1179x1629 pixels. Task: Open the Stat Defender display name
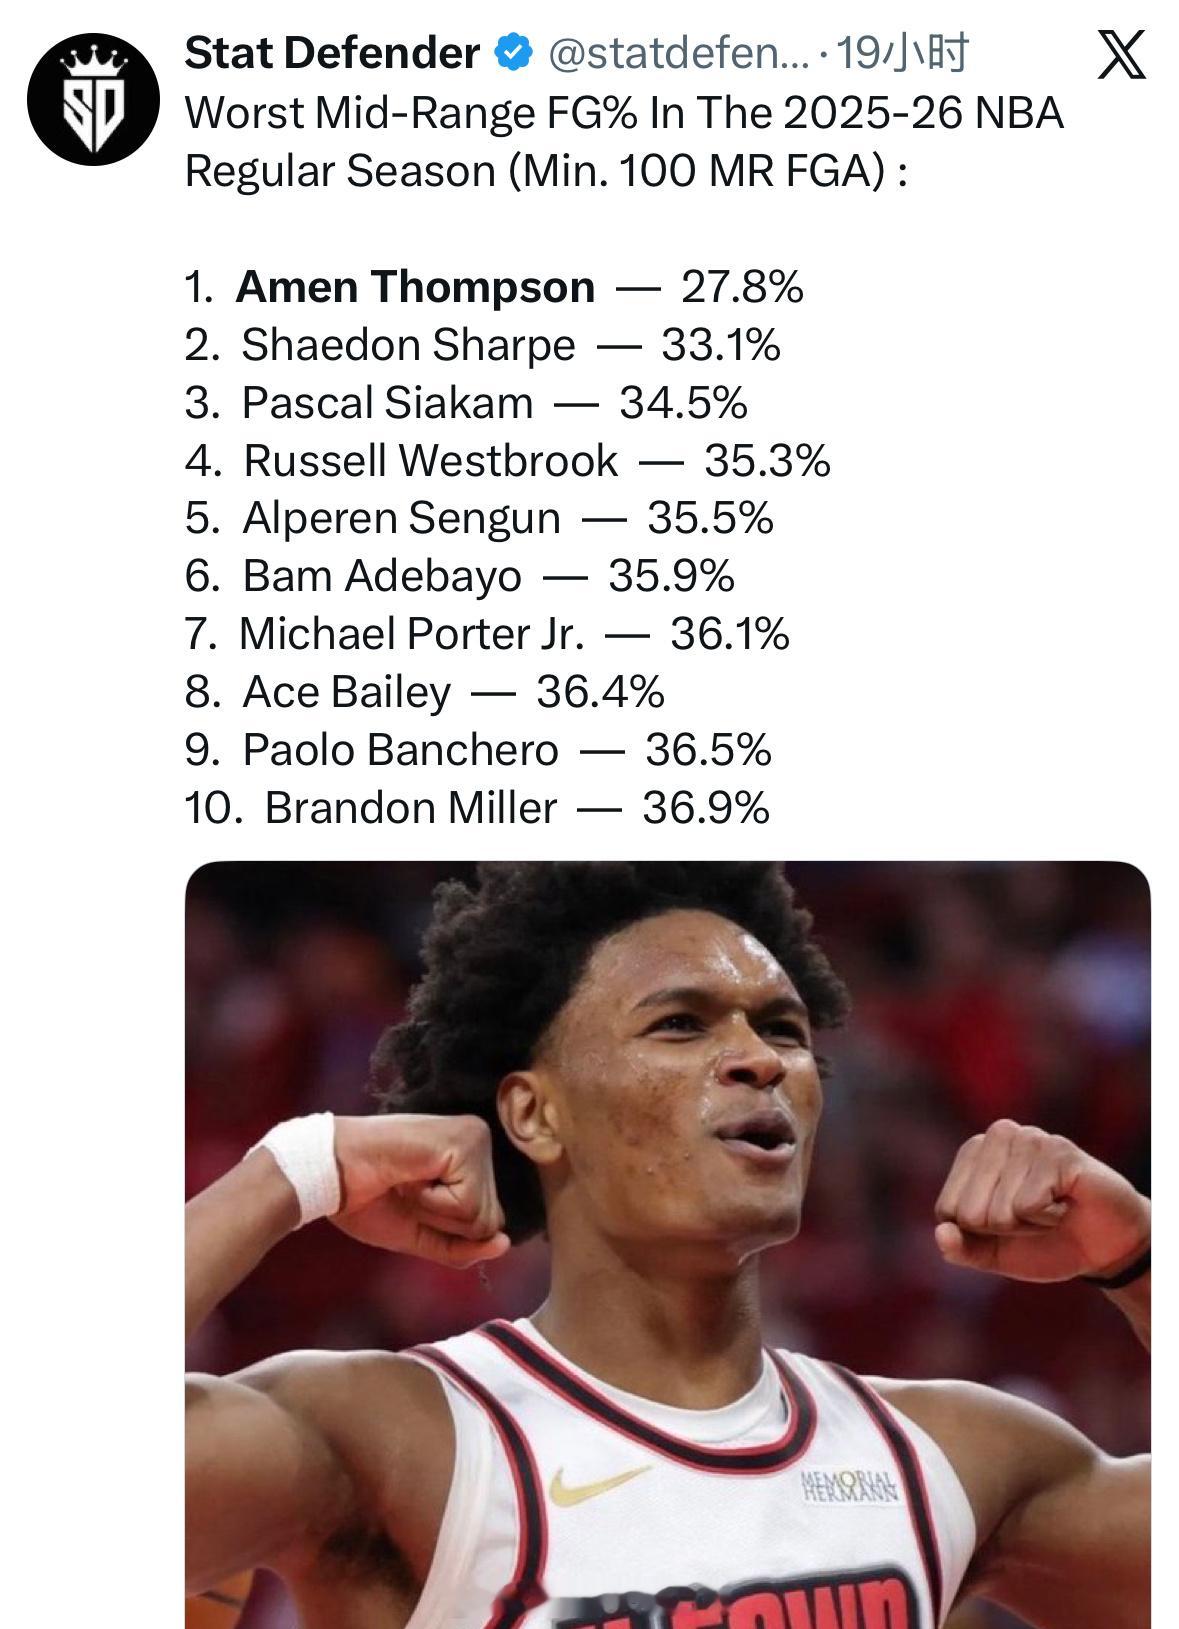coord(332,53)
